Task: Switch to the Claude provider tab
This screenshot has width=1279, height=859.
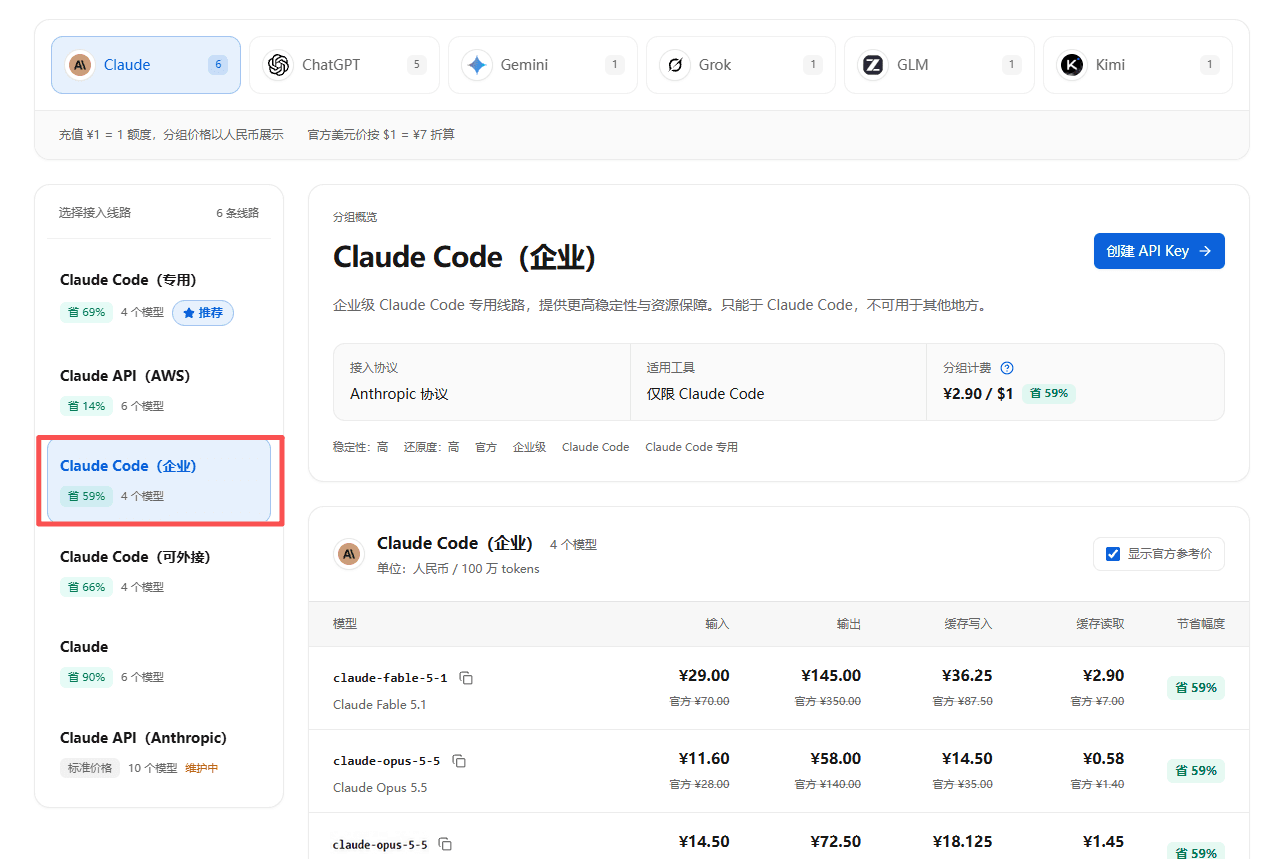Action: (146, 65)
